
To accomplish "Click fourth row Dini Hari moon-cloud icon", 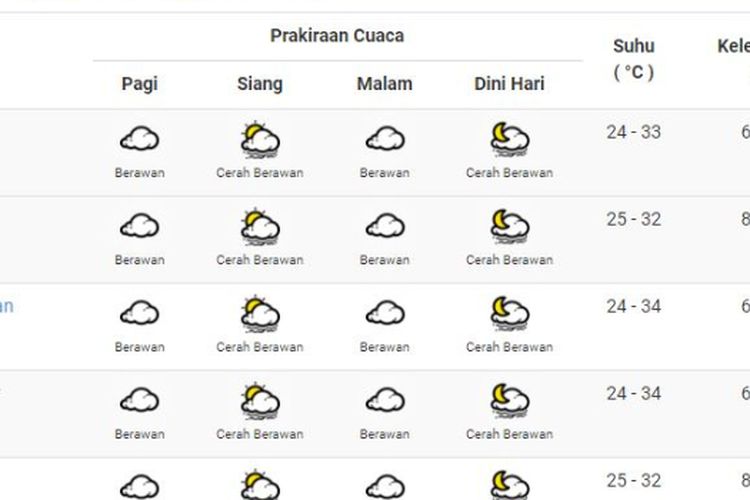I will point(509,401).
